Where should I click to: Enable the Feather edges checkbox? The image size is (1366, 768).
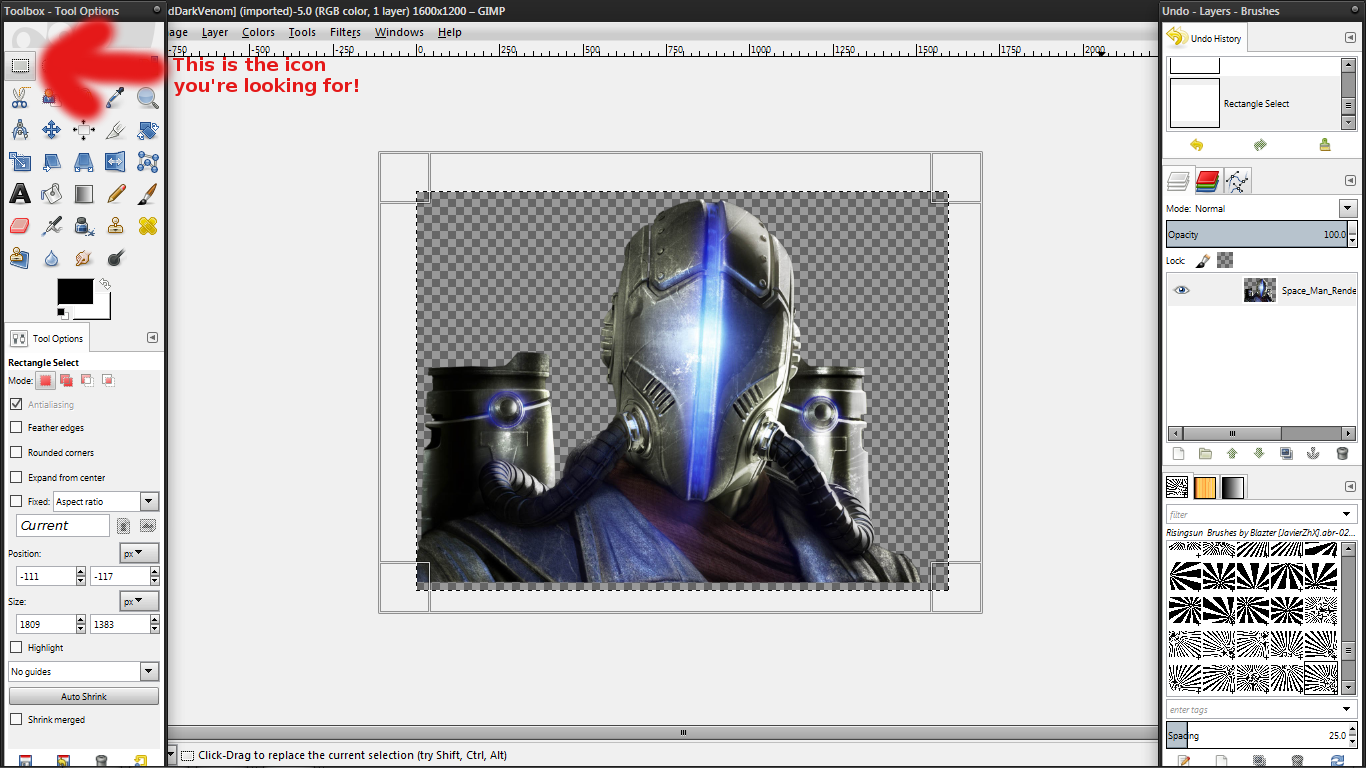pyautogui.click(x=16, y=427)
